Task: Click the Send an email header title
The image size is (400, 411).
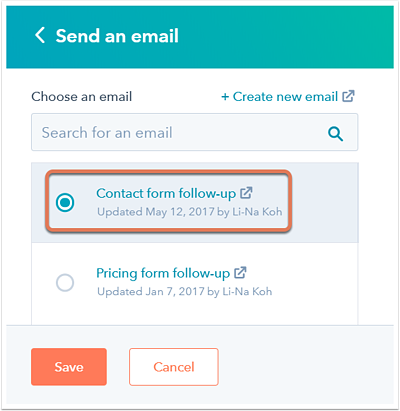Action: pyautogui.click(x=117, y=36)
